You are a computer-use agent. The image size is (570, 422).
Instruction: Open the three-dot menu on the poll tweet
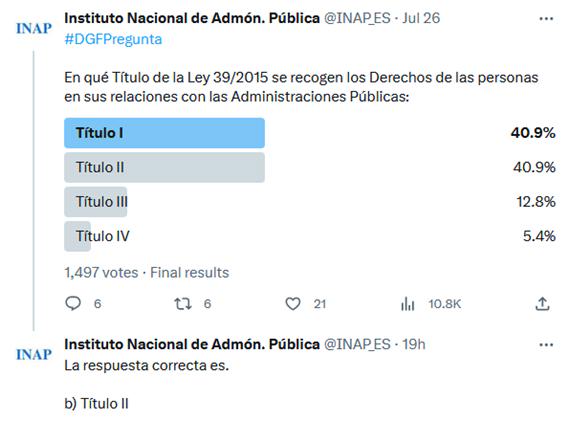(x=546, y=19)
